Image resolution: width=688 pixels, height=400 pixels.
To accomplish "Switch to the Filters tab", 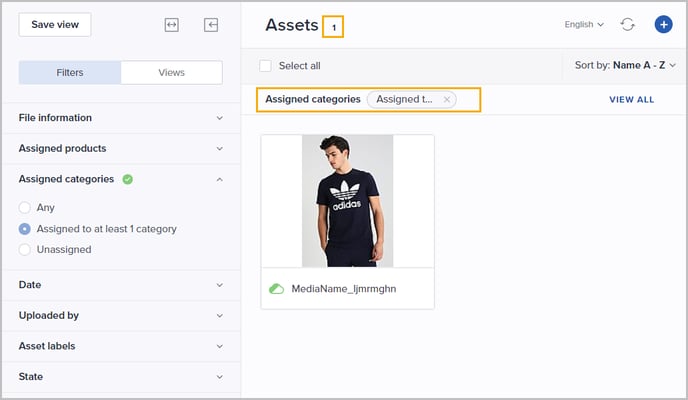I will (x=70, y=72).
